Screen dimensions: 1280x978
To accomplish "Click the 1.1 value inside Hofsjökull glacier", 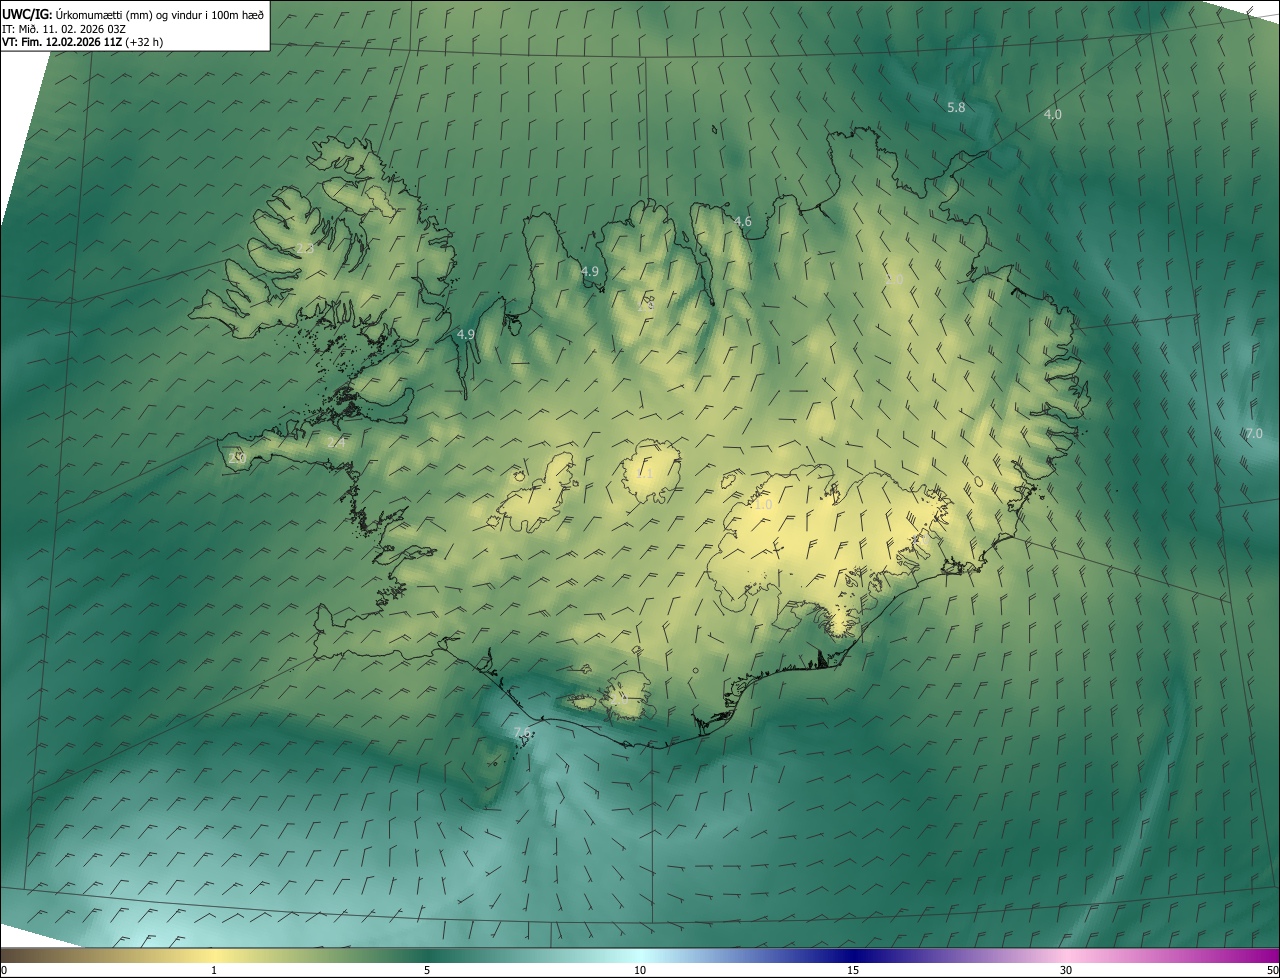I will [645, 474].
